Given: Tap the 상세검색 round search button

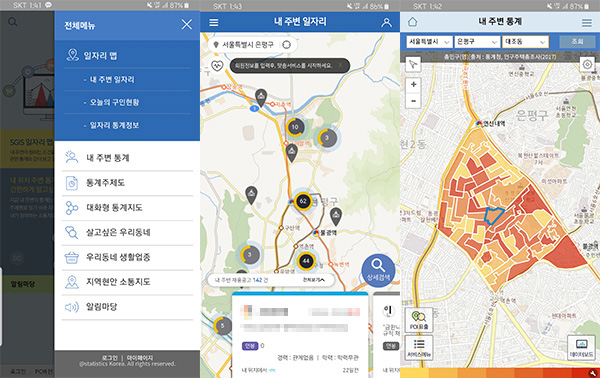Looking at the screenshot, I should pos(378,271).
